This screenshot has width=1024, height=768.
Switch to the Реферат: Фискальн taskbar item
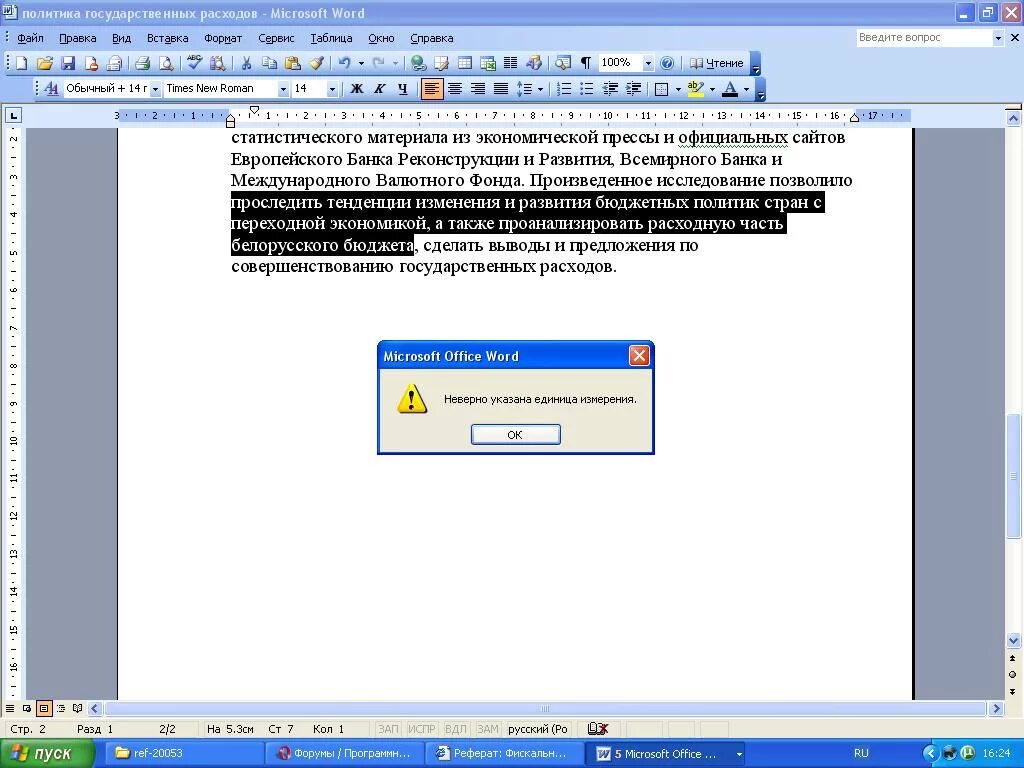tap(504, 754)
